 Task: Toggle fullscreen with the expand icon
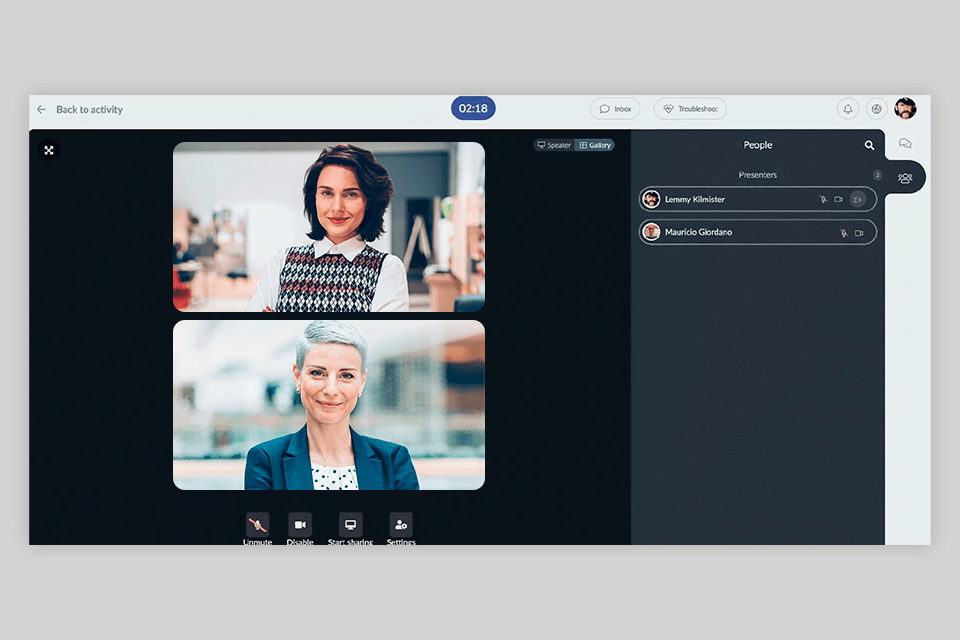pos(49,150)
